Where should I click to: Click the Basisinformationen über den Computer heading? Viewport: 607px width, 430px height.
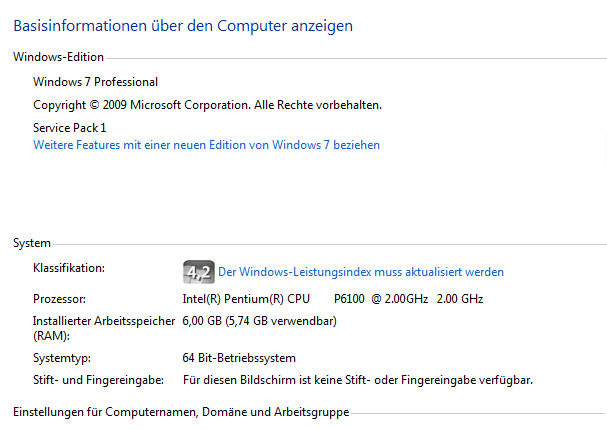[x=183, y=24]
